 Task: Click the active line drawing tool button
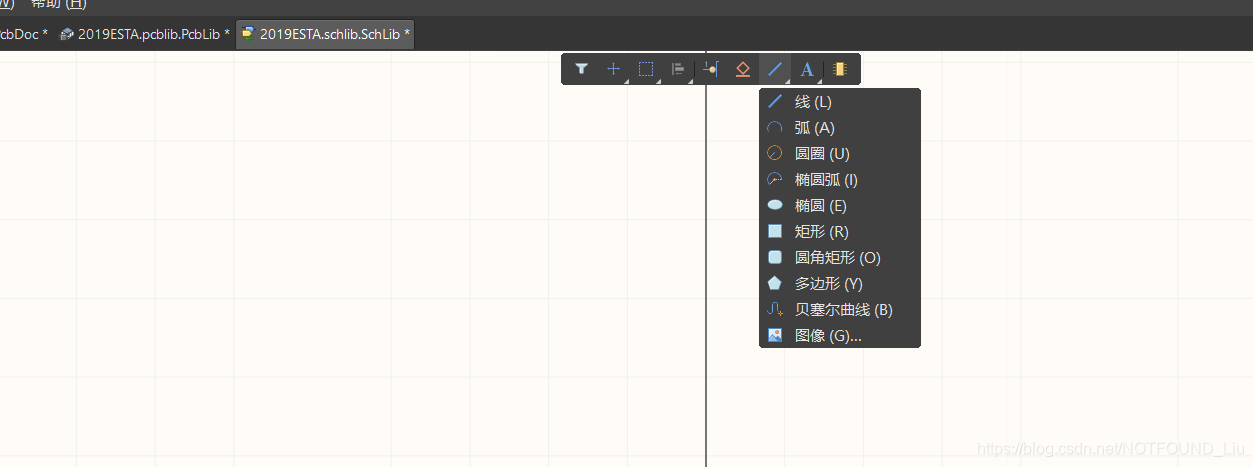pos(774,69)
